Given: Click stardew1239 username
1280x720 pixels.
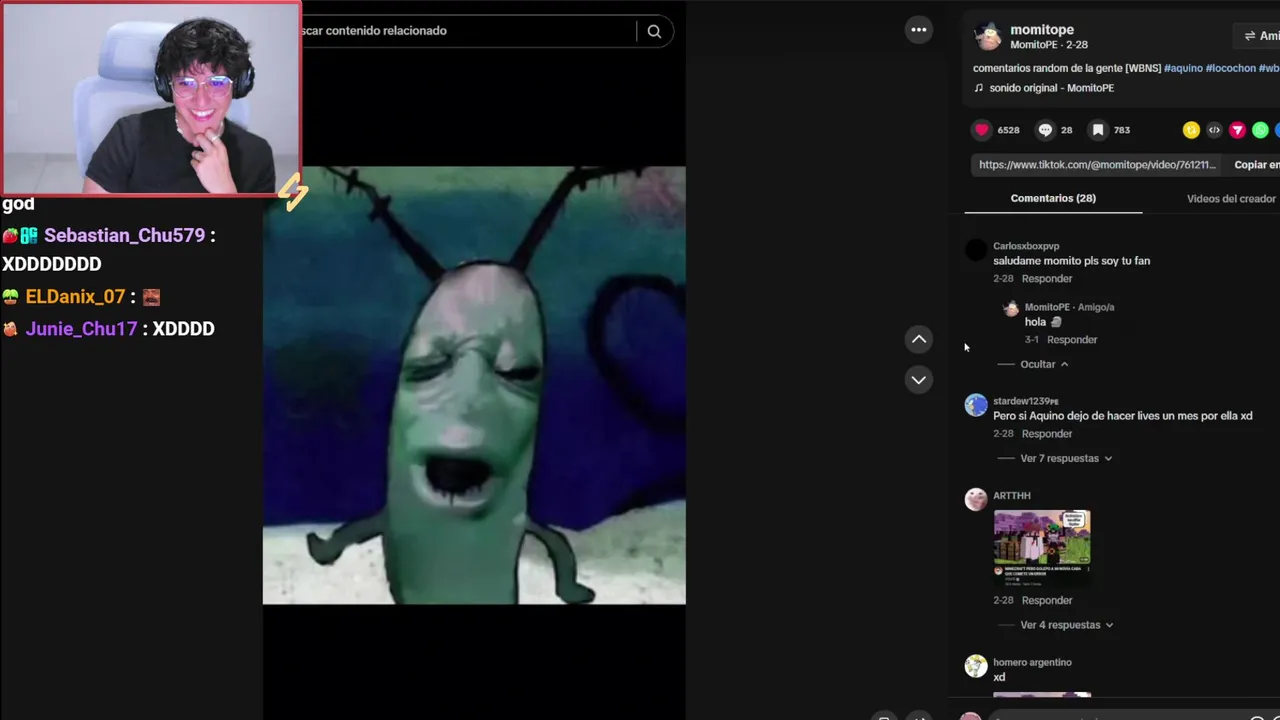Looking at the screenshot, I should click(1025, 401).
